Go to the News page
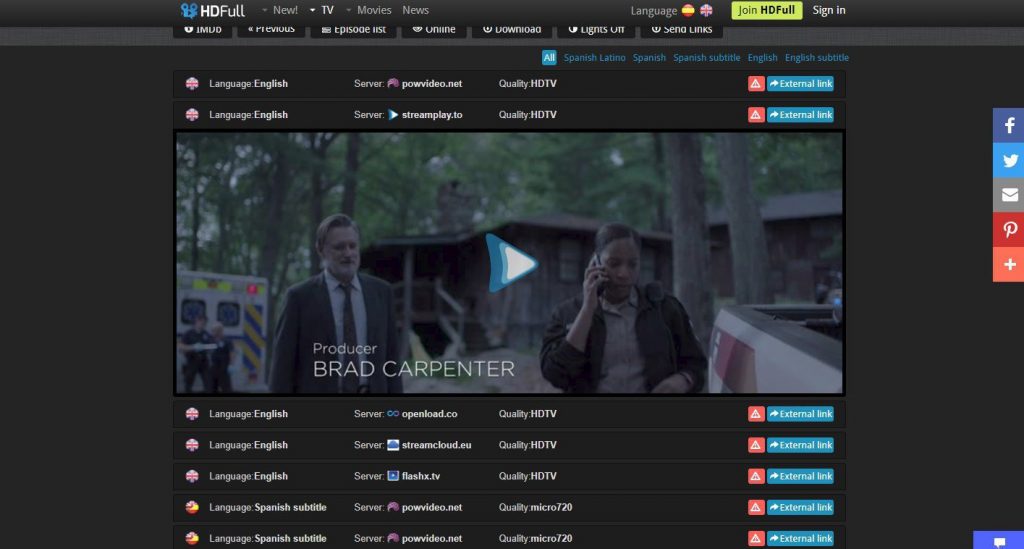The image size is (1024, 549). [415, 10]
